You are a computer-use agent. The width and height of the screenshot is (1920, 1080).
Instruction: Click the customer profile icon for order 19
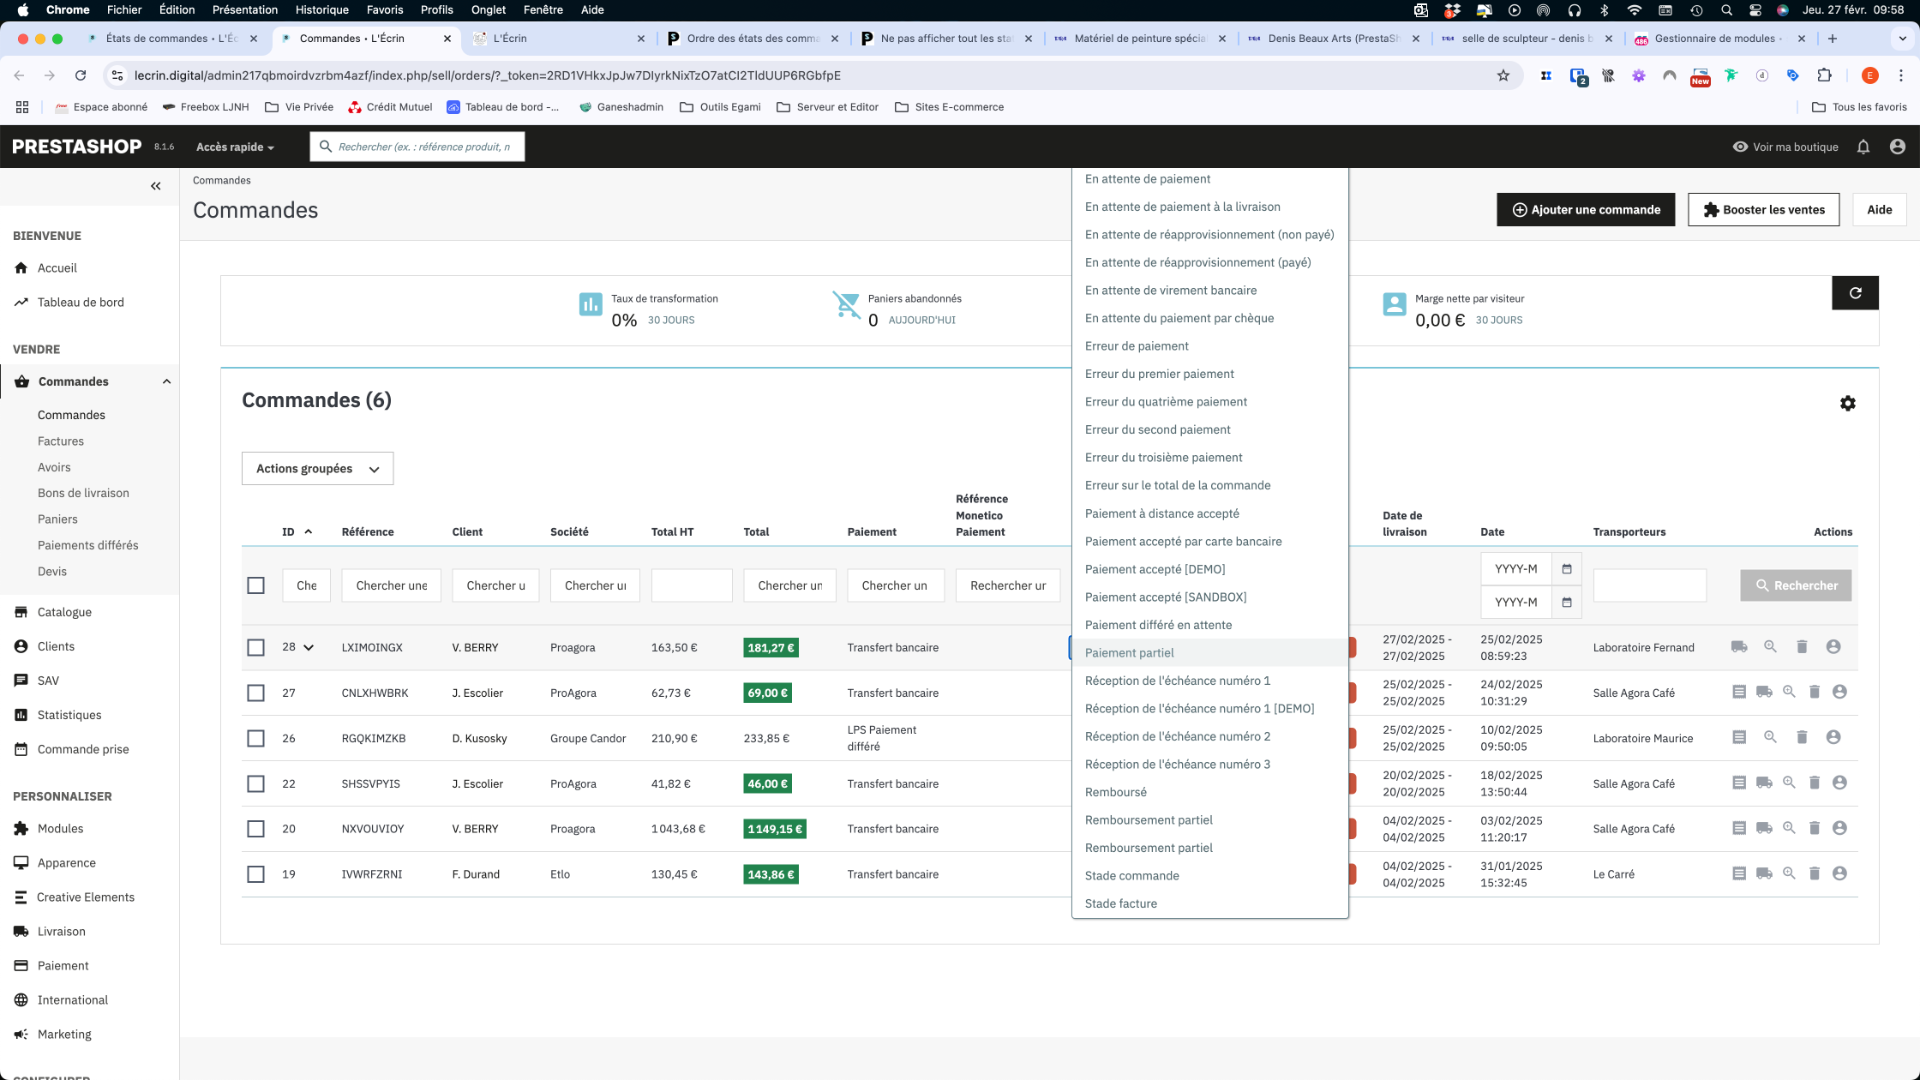[x=1839, y=873]
